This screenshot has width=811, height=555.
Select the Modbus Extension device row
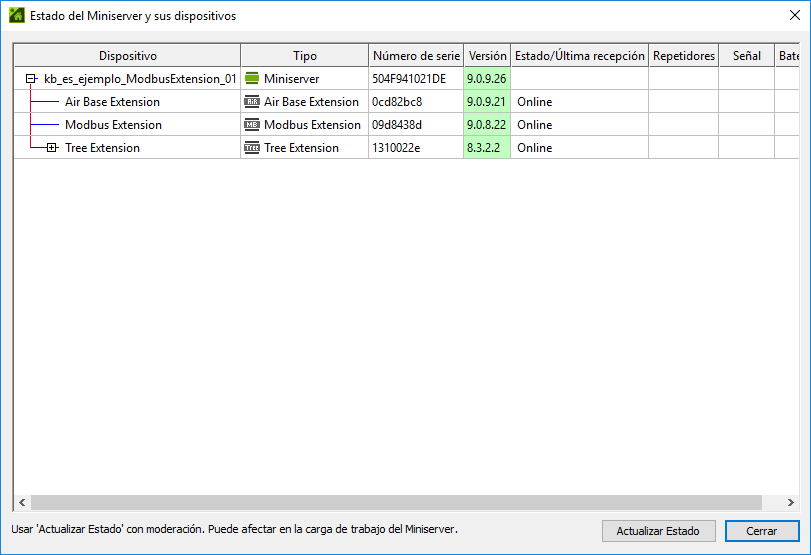coord(113,125)
